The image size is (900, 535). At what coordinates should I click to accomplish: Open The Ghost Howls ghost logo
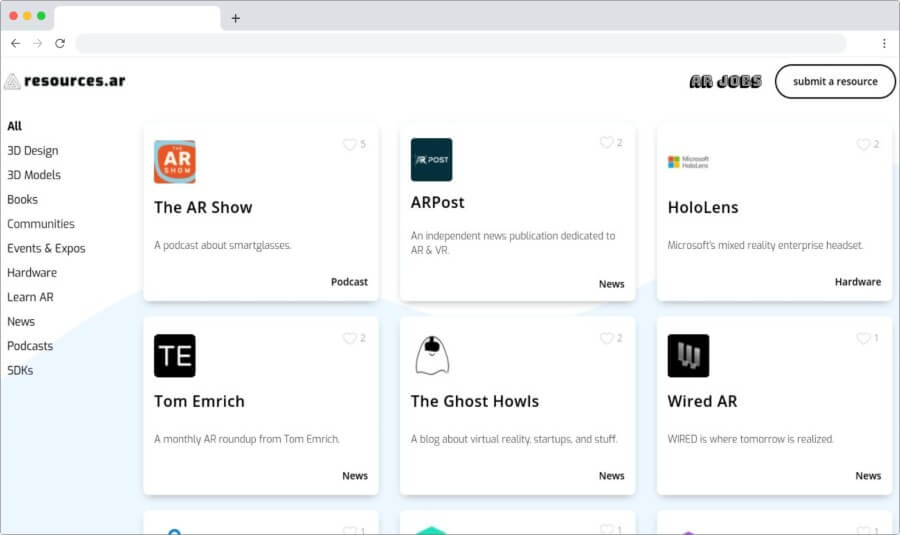(x=432, y=356)
